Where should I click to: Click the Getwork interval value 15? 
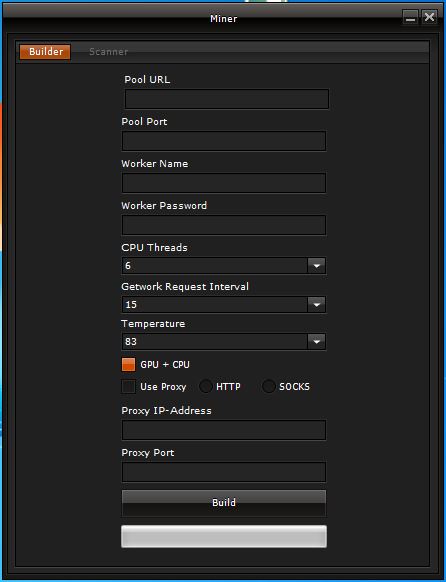(131, 304)
